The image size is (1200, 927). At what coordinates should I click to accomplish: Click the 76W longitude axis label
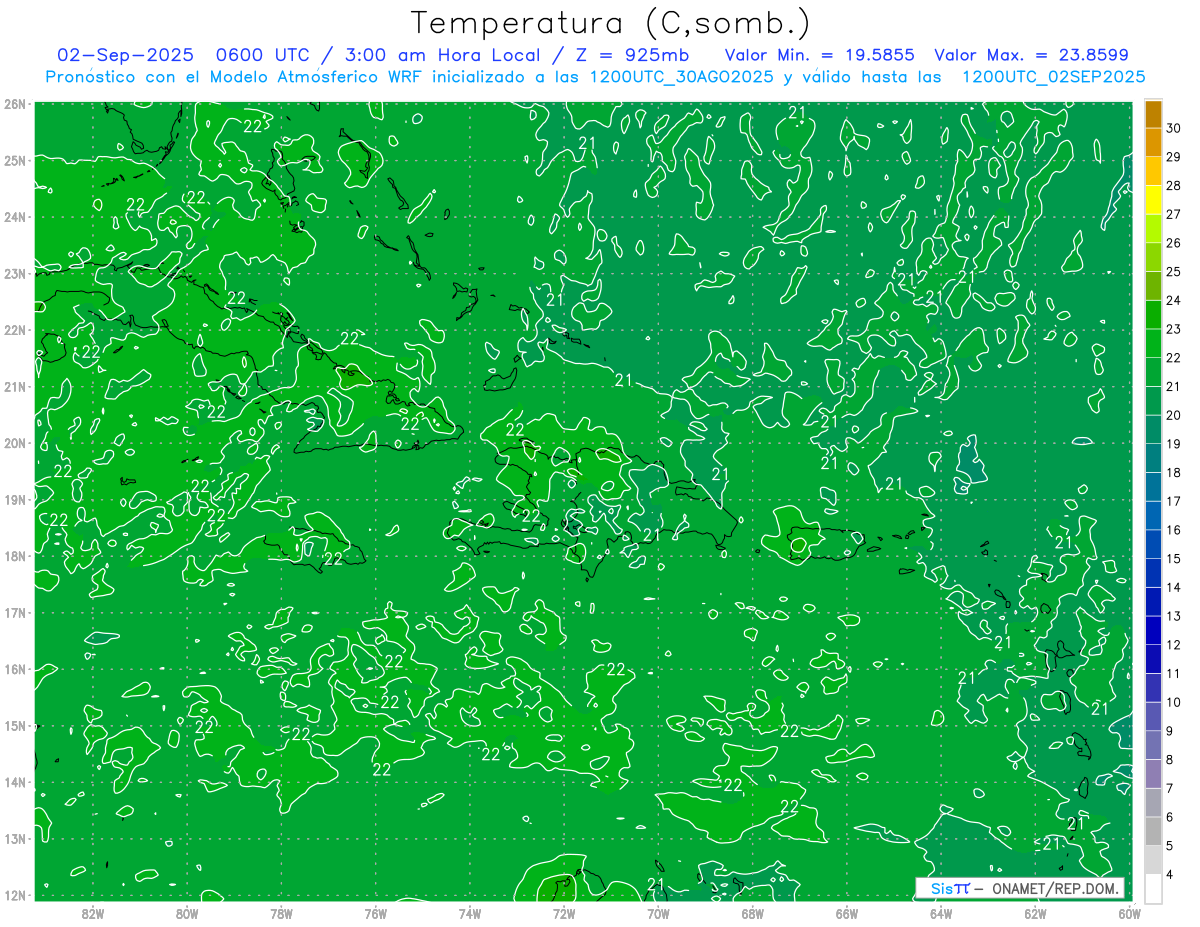tap(375, 912)
